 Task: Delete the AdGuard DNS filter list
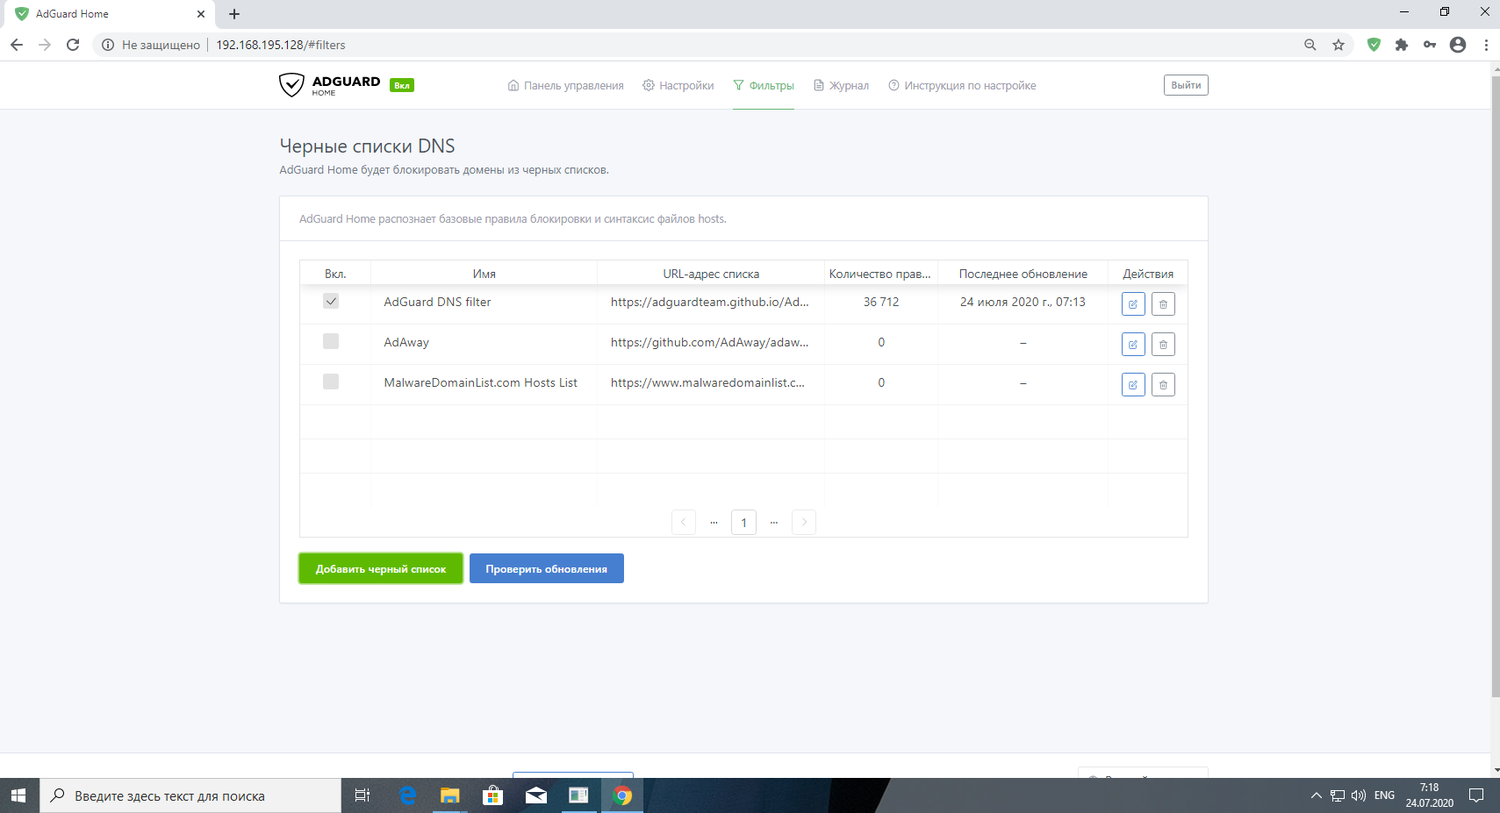pyautogui.click(x=1163, y=304)
